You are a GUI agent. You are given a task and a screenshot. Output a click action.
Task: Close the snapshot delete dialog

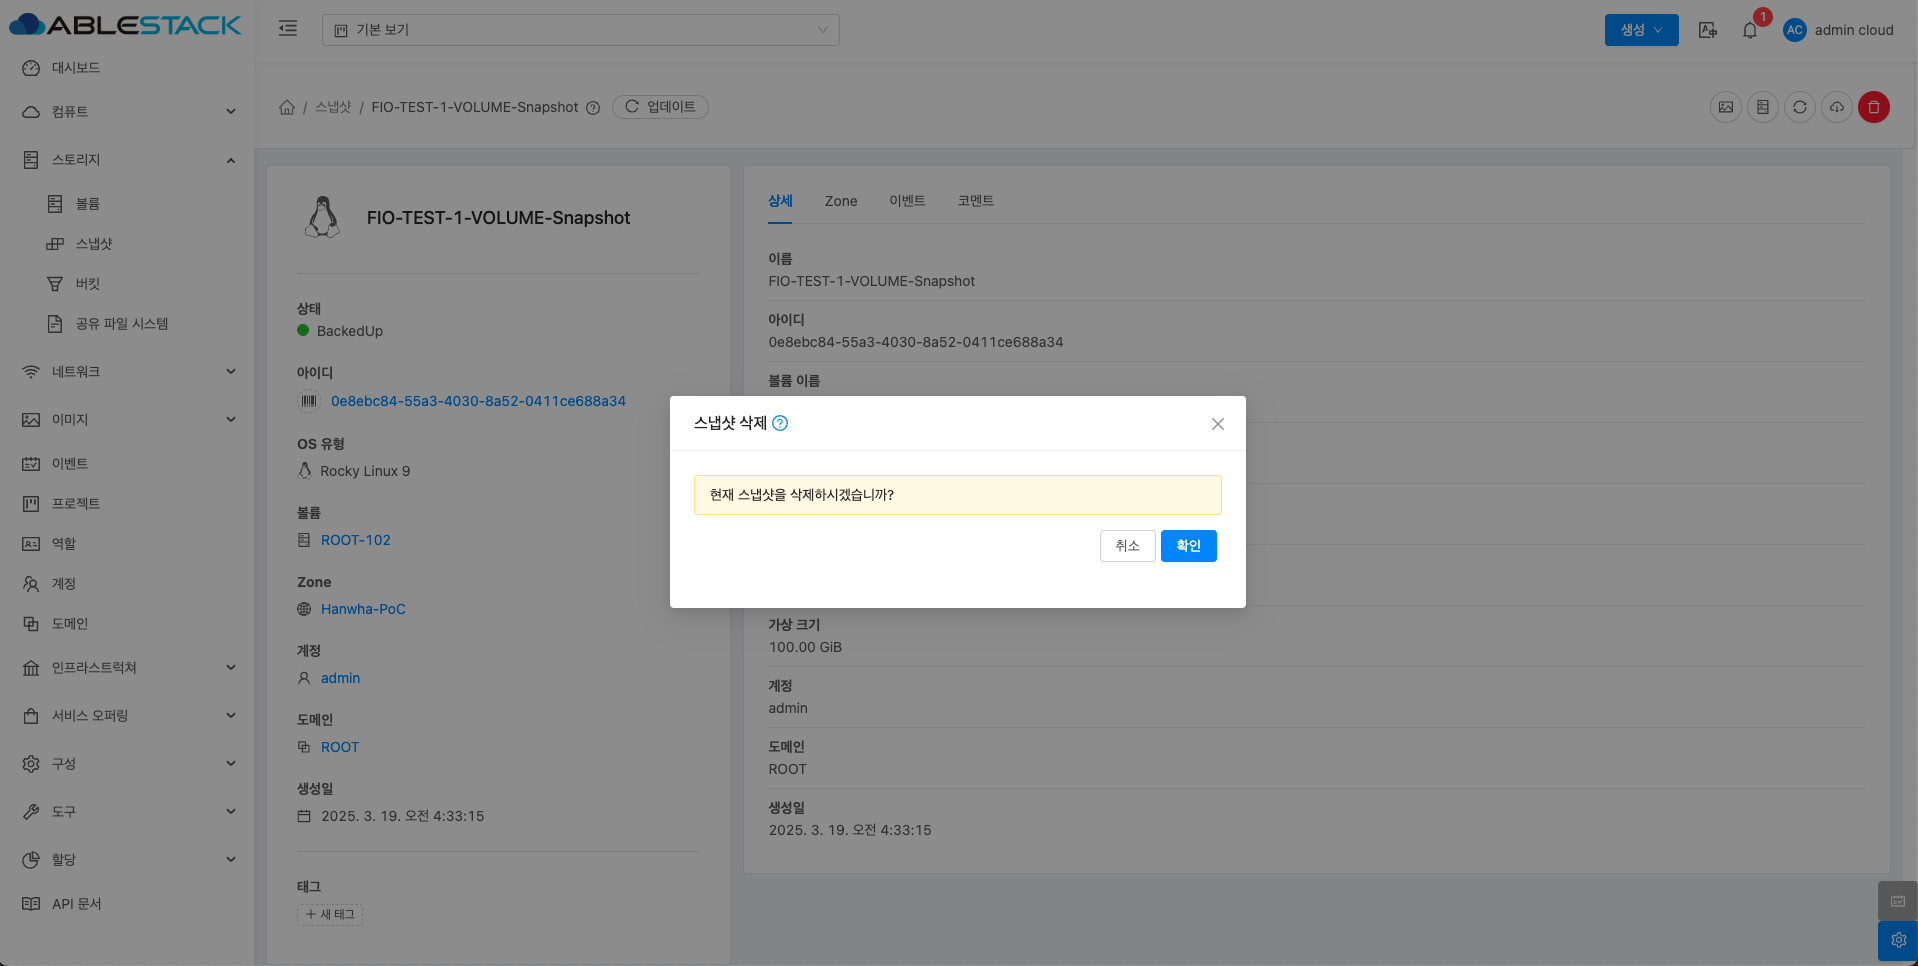coord(1217,424)
